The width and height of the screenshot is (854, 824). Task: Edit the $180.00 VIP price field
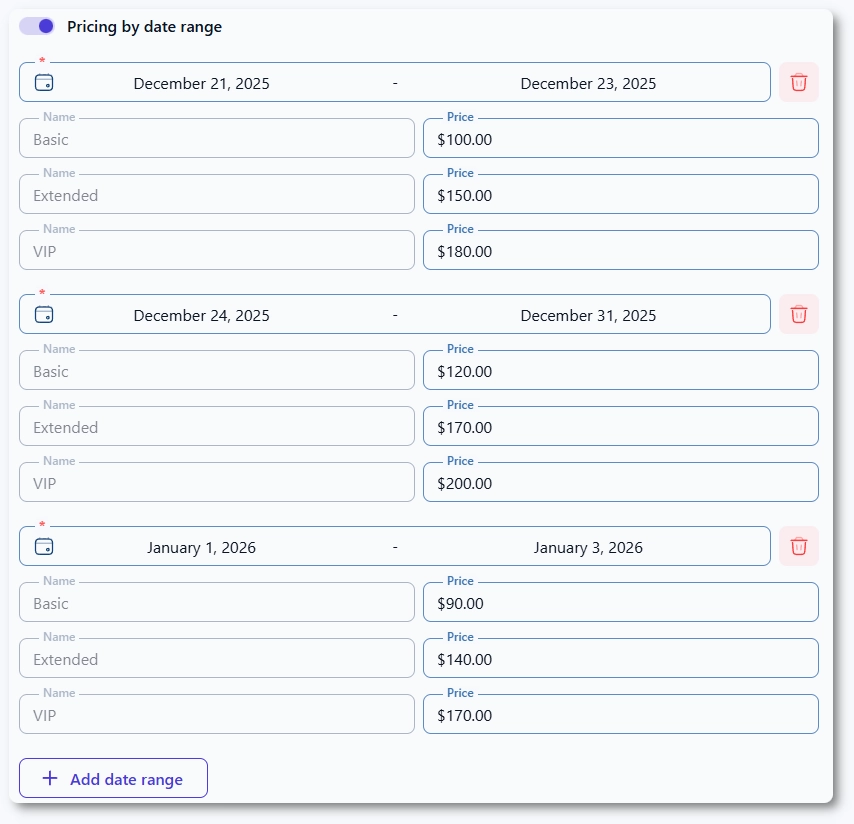[x=620, y=252]
